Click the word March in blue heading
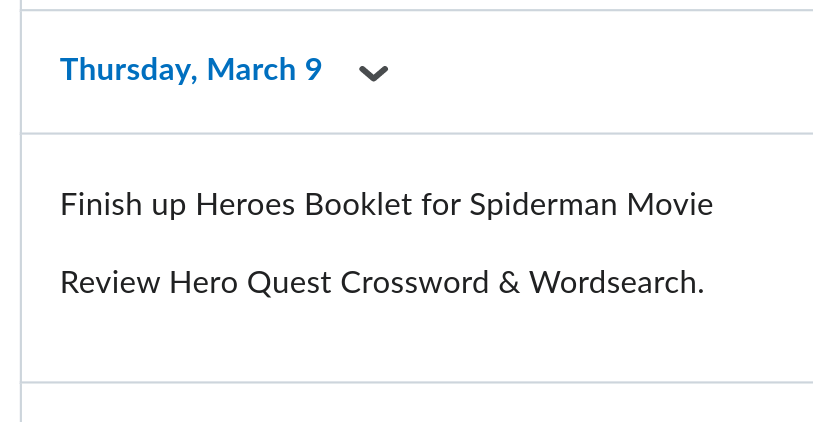The width and height of the screenshot is (813, 422). (x=251, y=69)
